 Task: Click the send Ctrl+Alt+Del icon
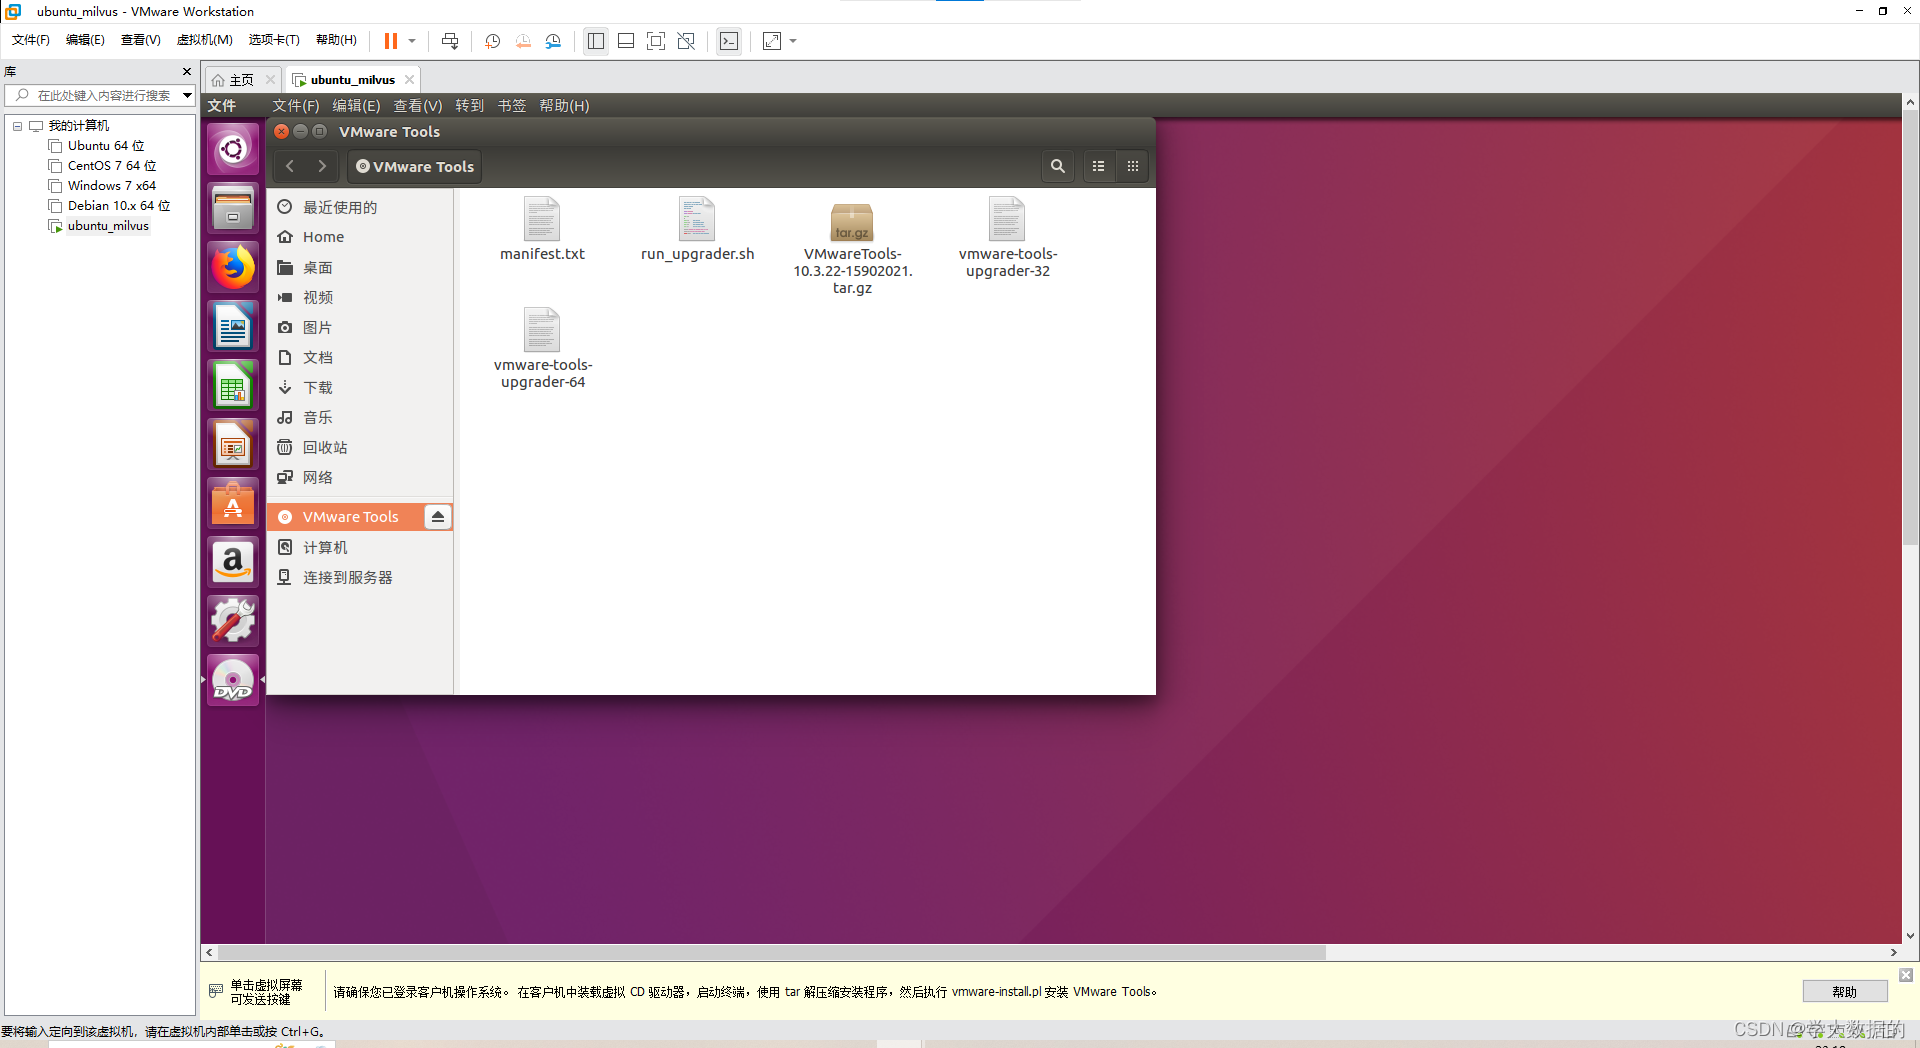(x=450, y=41)
